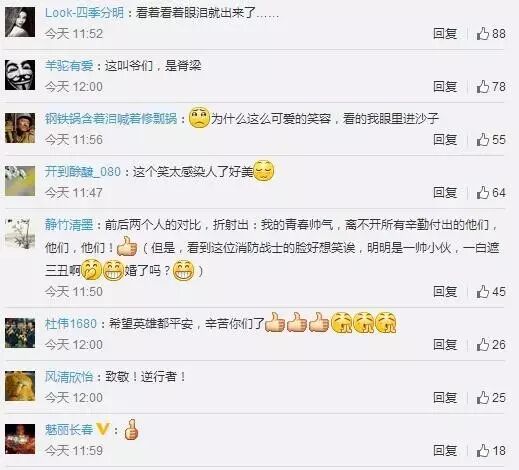
Task: Click 回复 on 魅丽长春's comment
Action: tap(445, 450)
